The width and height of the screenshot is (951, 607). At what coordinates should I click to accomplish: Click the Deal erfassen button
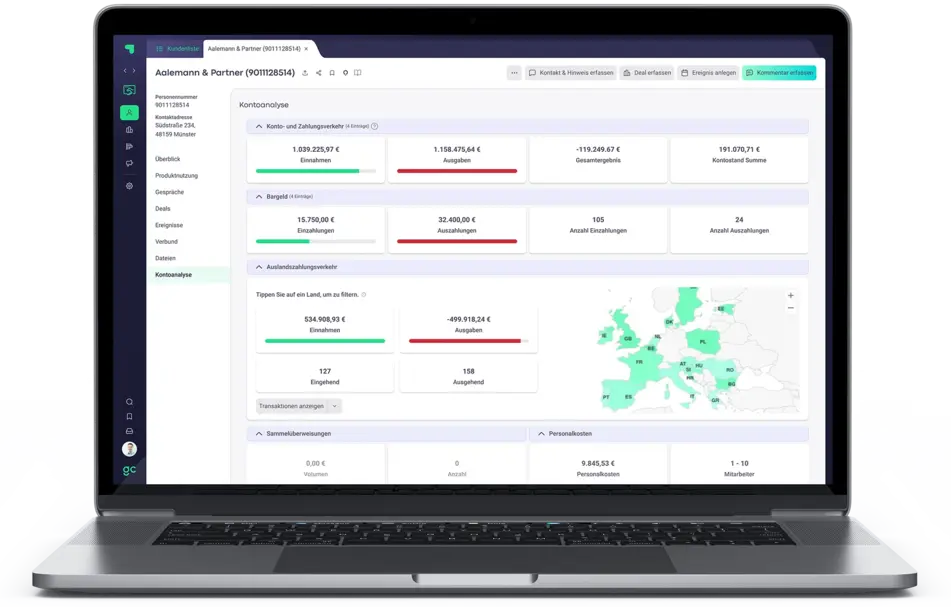tap(647, 73)
